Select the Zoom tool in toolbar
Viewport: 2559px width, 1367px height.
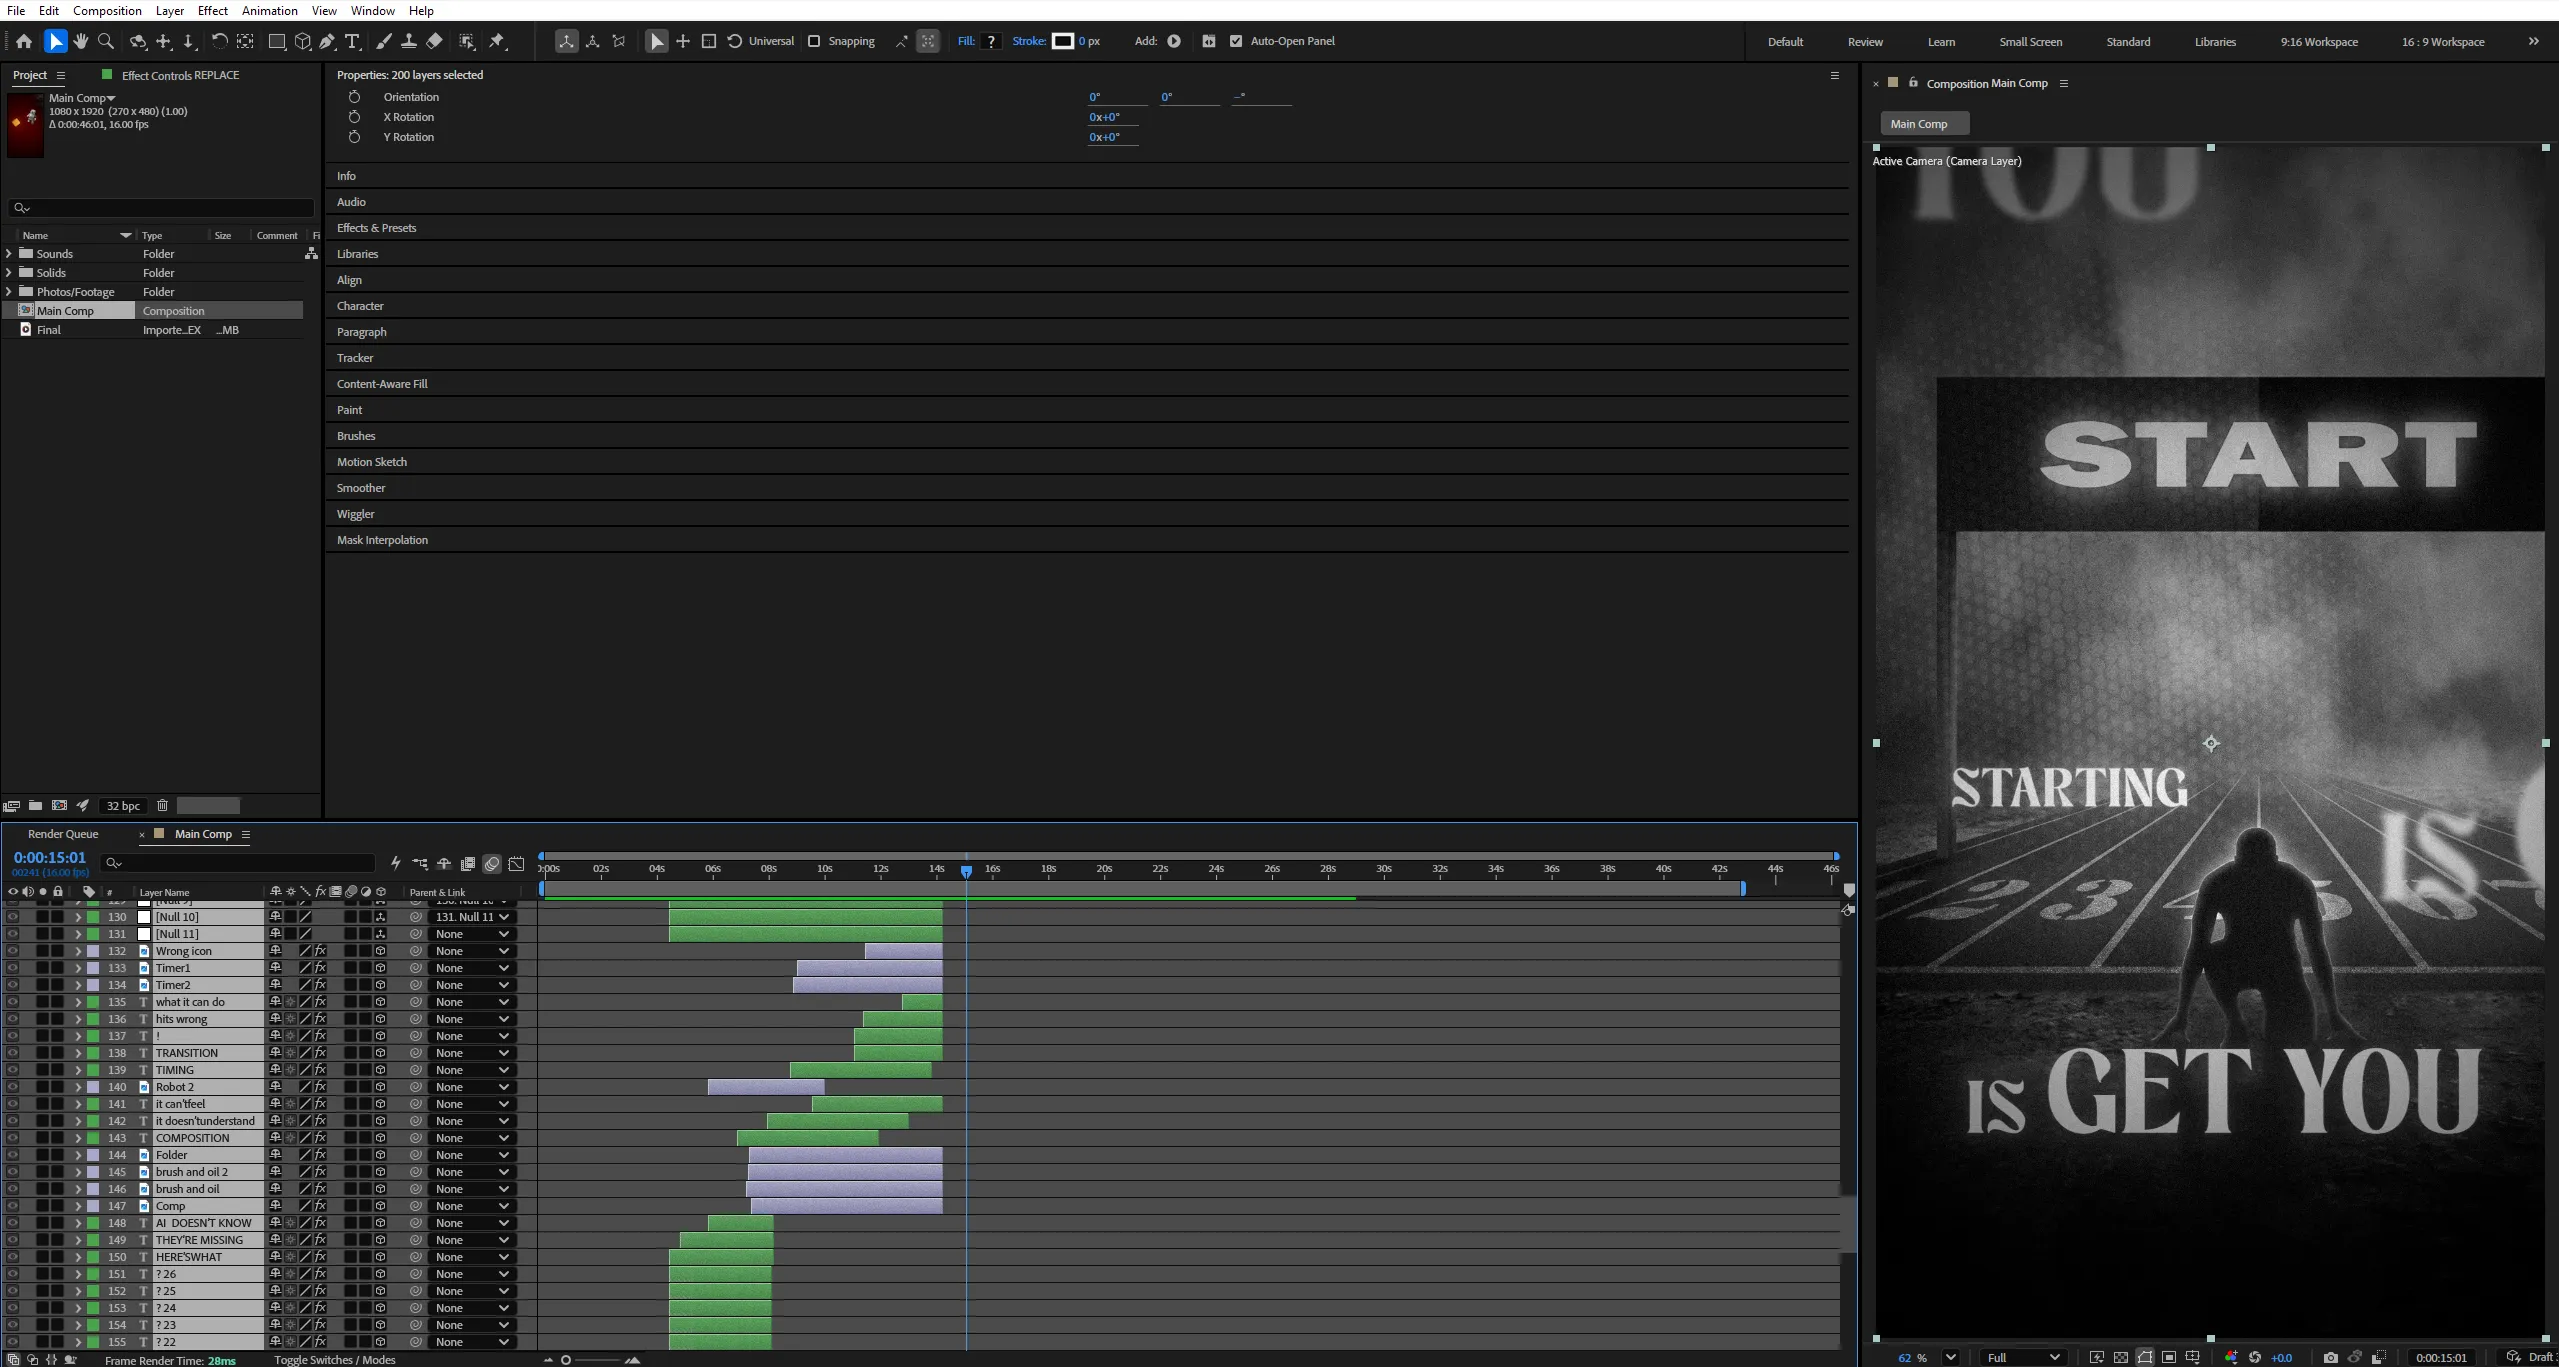coord(106,41)
